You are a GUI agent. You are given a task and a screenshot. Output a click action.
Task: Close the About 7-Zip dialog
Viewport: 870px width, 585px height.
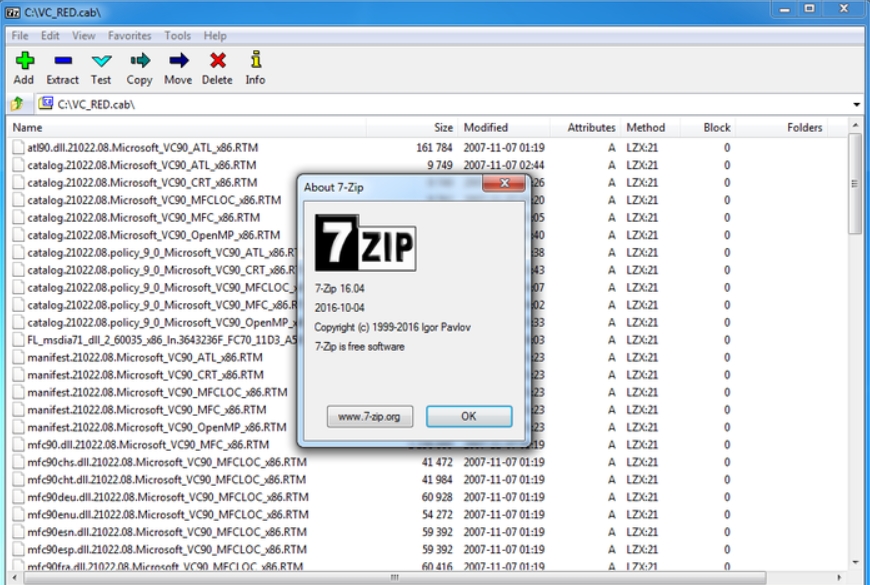(504, 183)
